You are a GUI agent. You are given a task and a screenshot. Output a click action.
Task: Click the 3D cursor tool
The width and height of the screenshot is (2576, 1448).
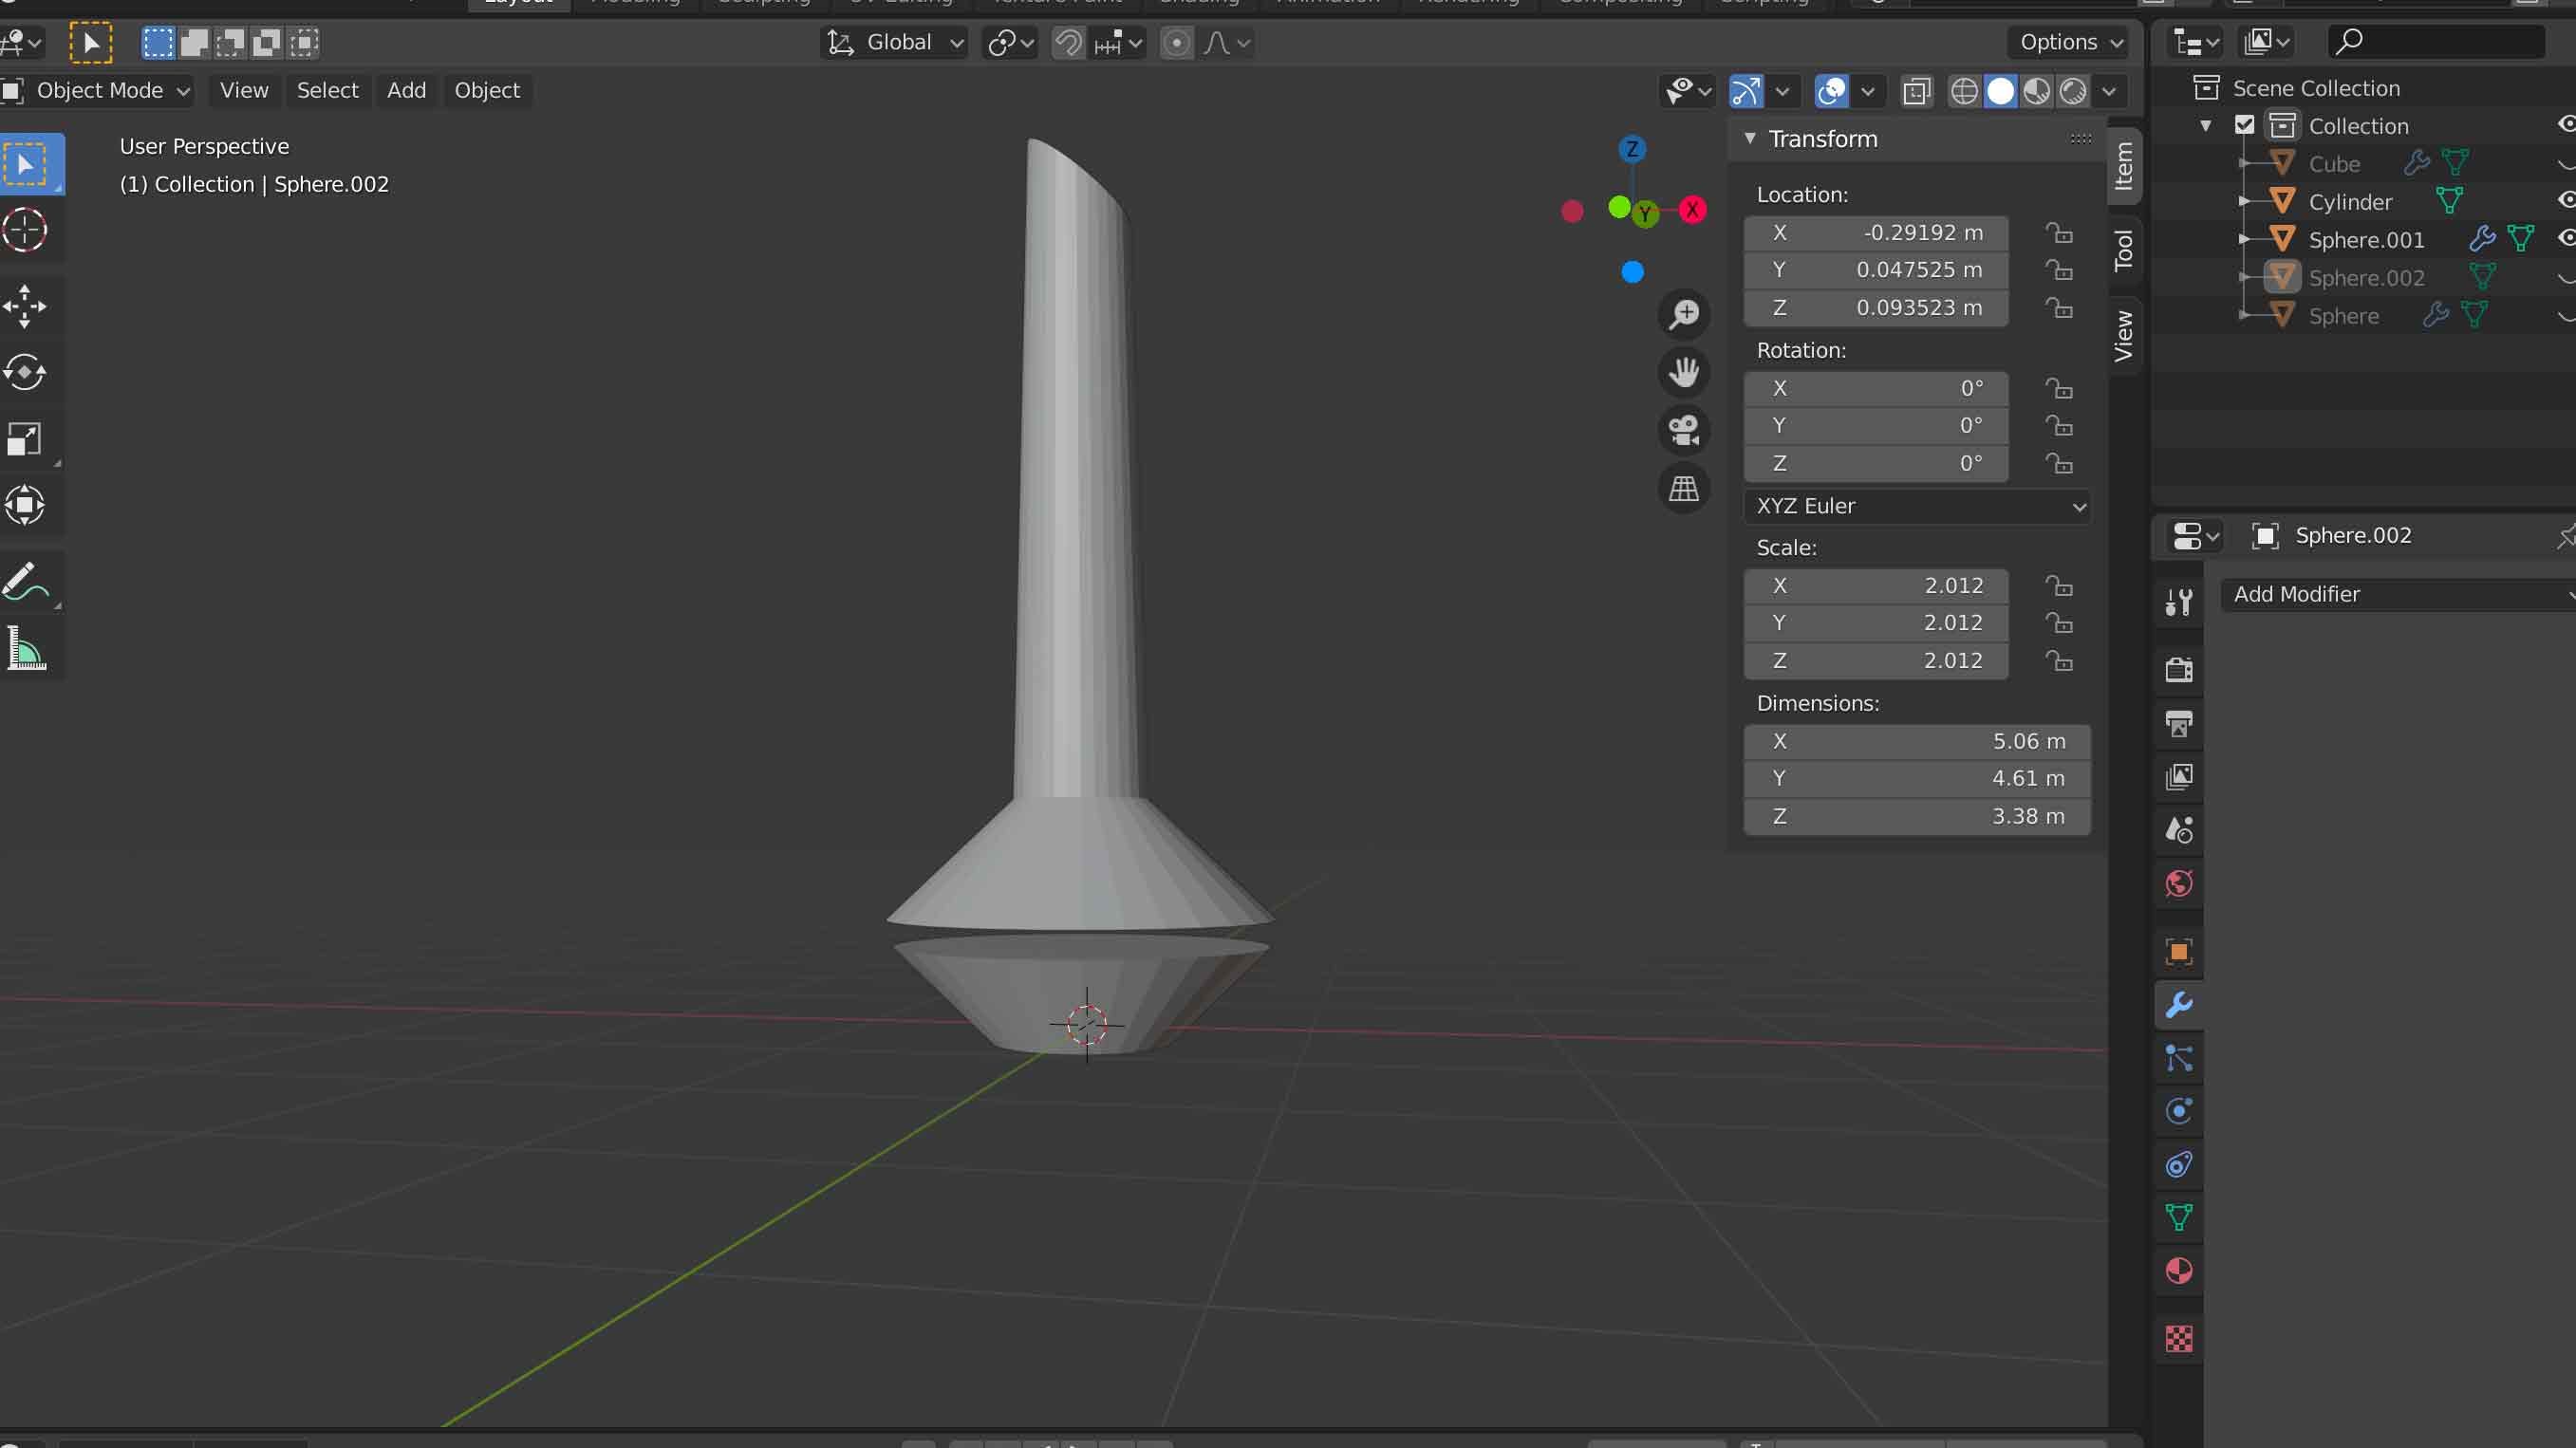click(25, 230)
